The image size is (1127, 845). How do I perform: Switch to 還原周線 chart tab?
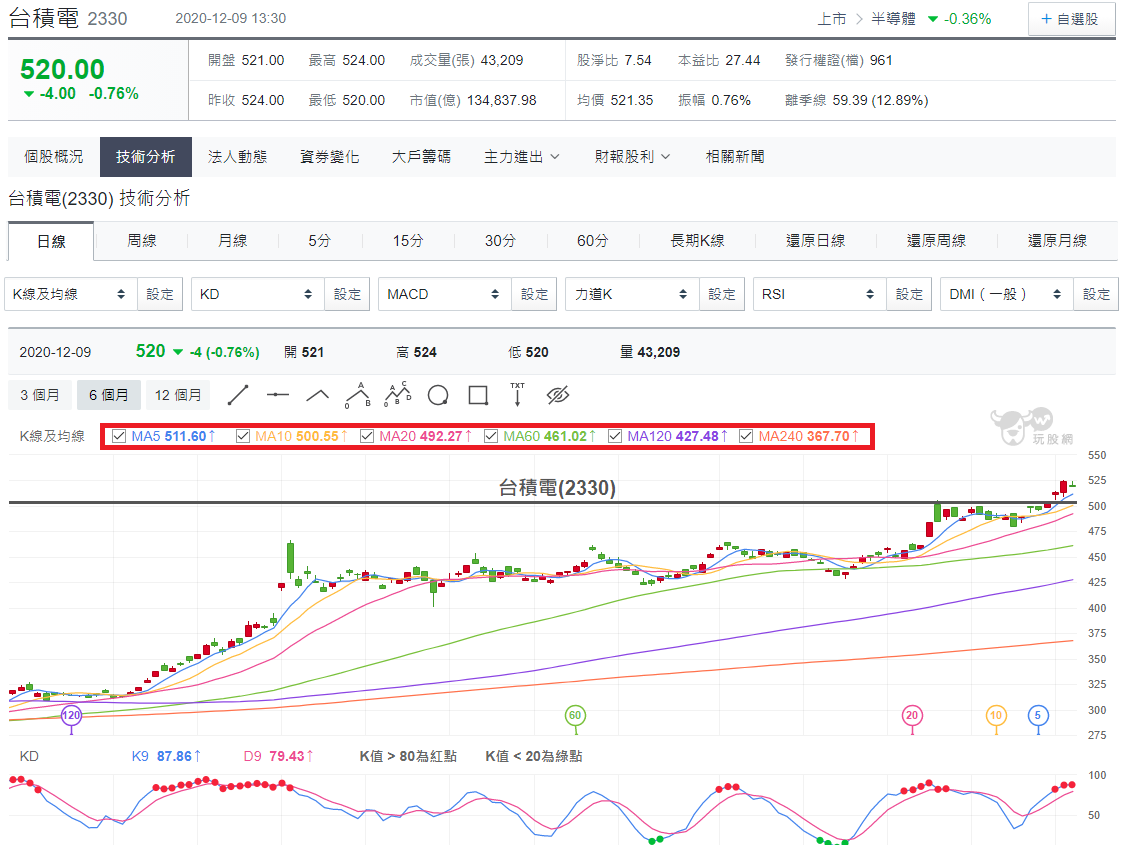click(937, 241)
